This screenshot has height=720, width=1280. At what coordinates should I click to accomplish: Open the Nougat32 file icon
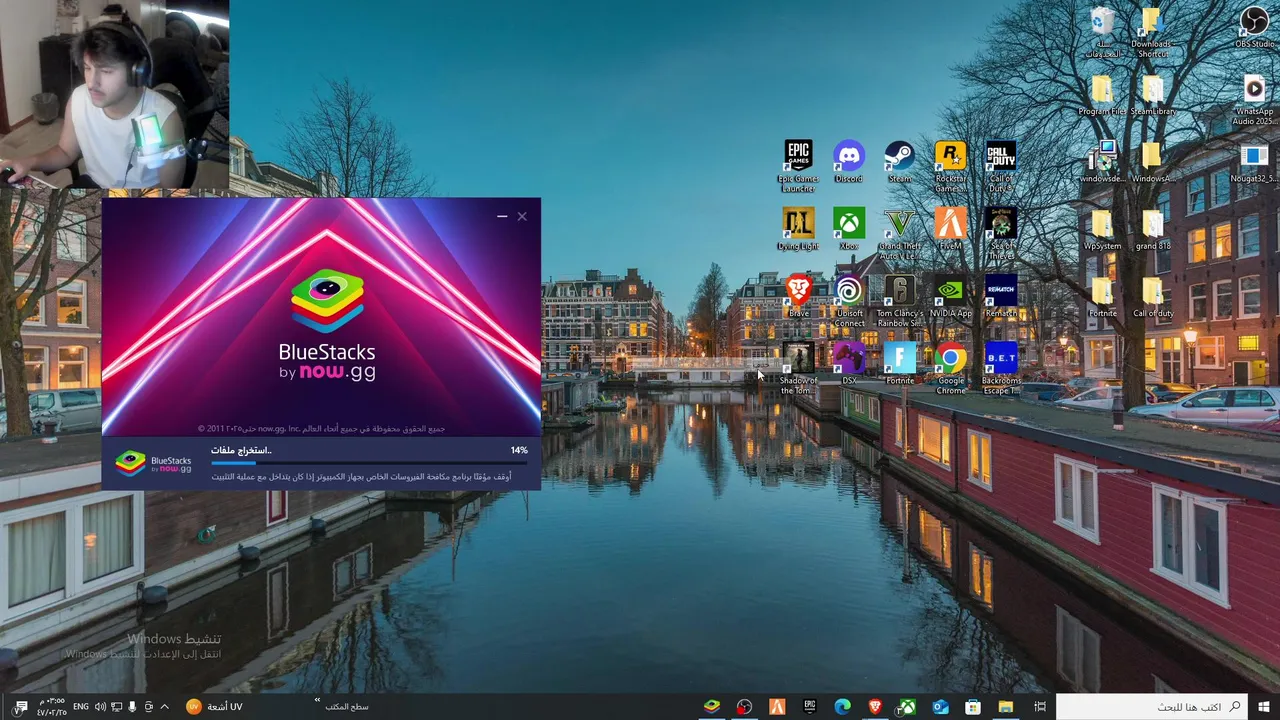click(x=1254, y=162)
